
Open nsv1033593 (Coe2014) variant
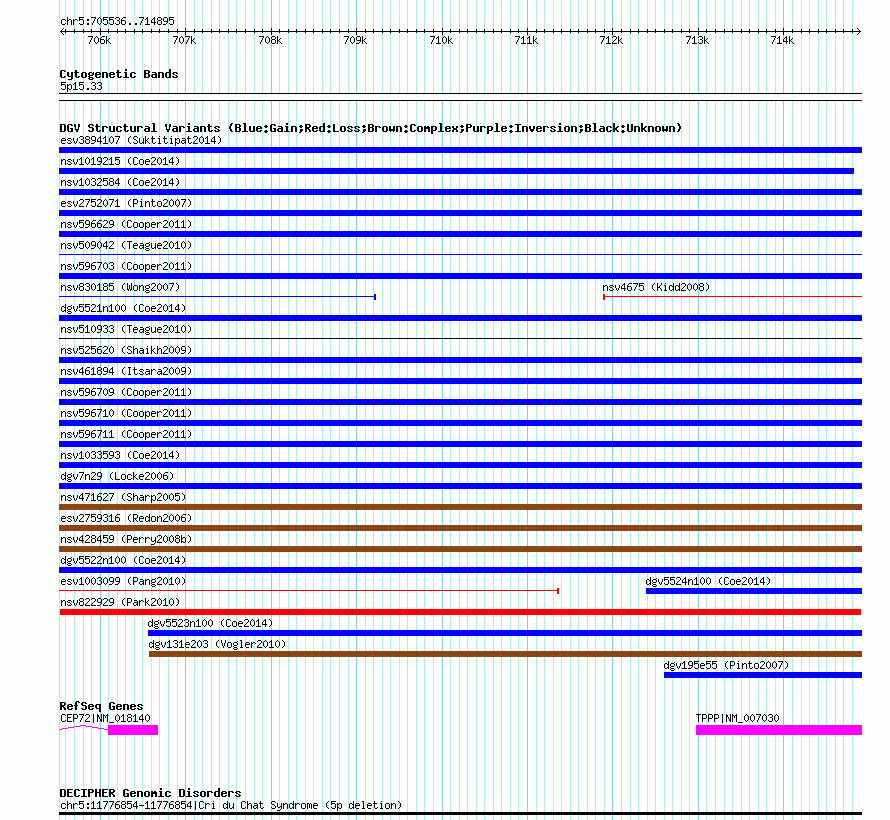[120, 455]
